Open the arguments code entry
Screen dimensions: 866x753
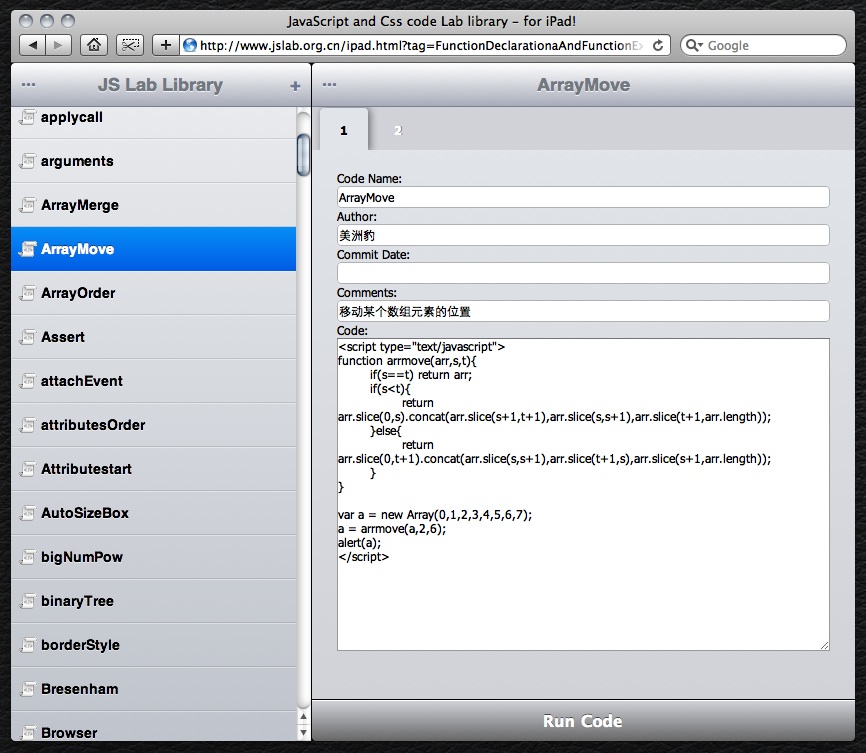pos(154,161)
